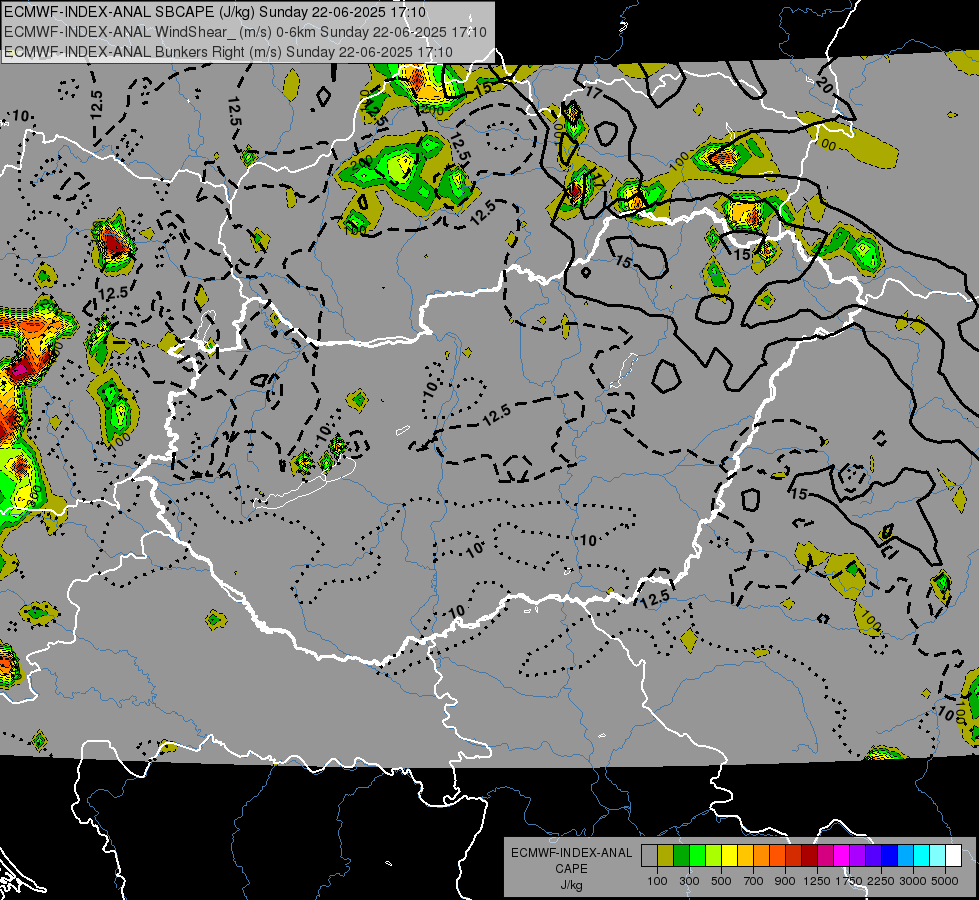Click the 1750 value under the legend
Screen dimensions: 979x900
849,881
